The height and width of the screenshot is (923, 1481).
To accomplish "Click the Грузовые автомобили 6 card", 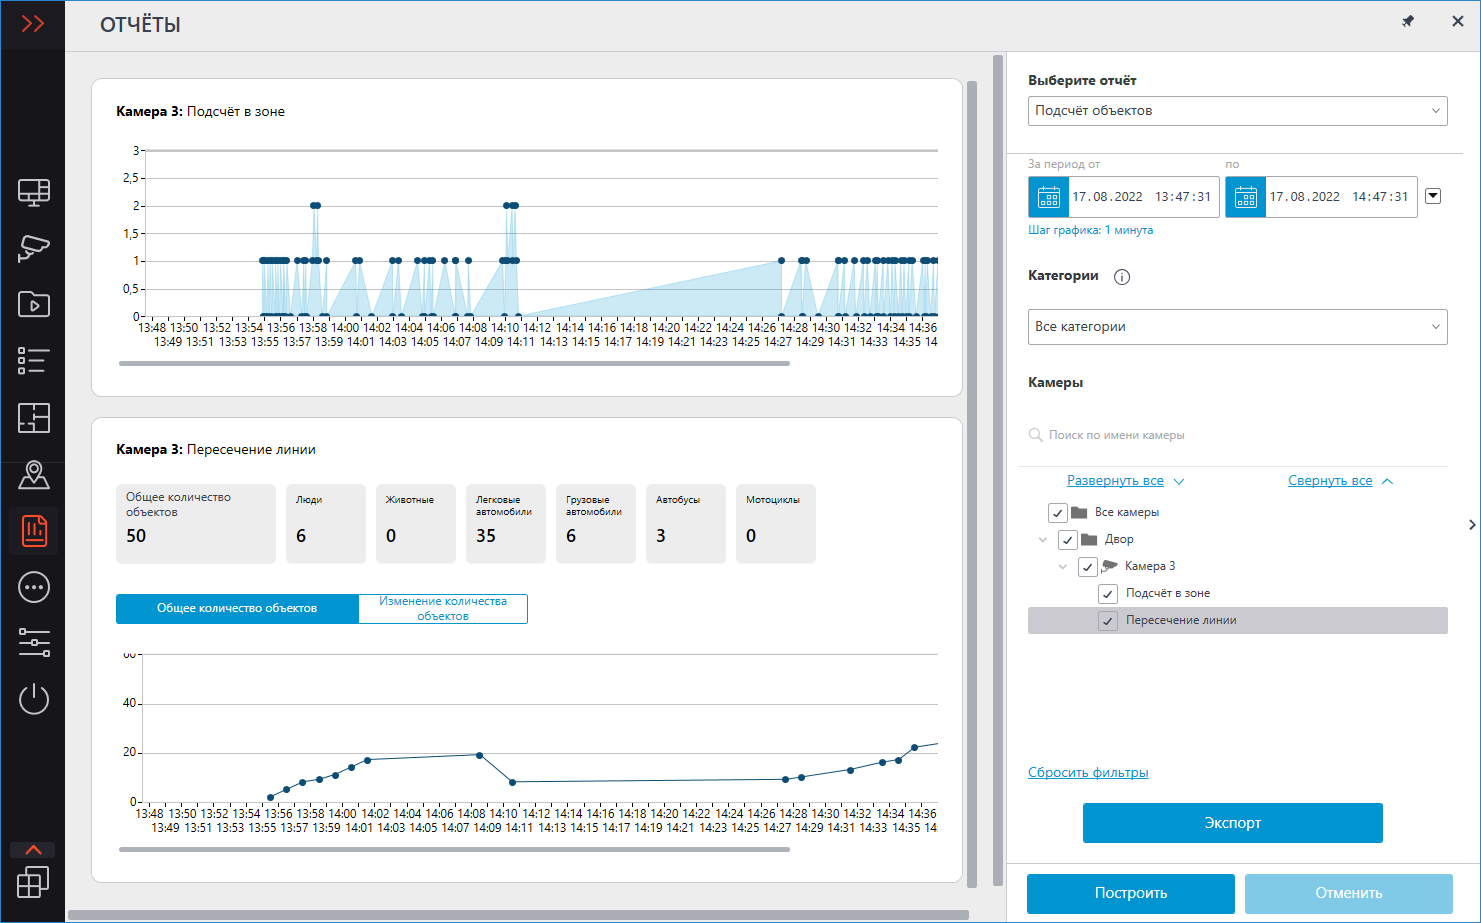I will [596, 524].
